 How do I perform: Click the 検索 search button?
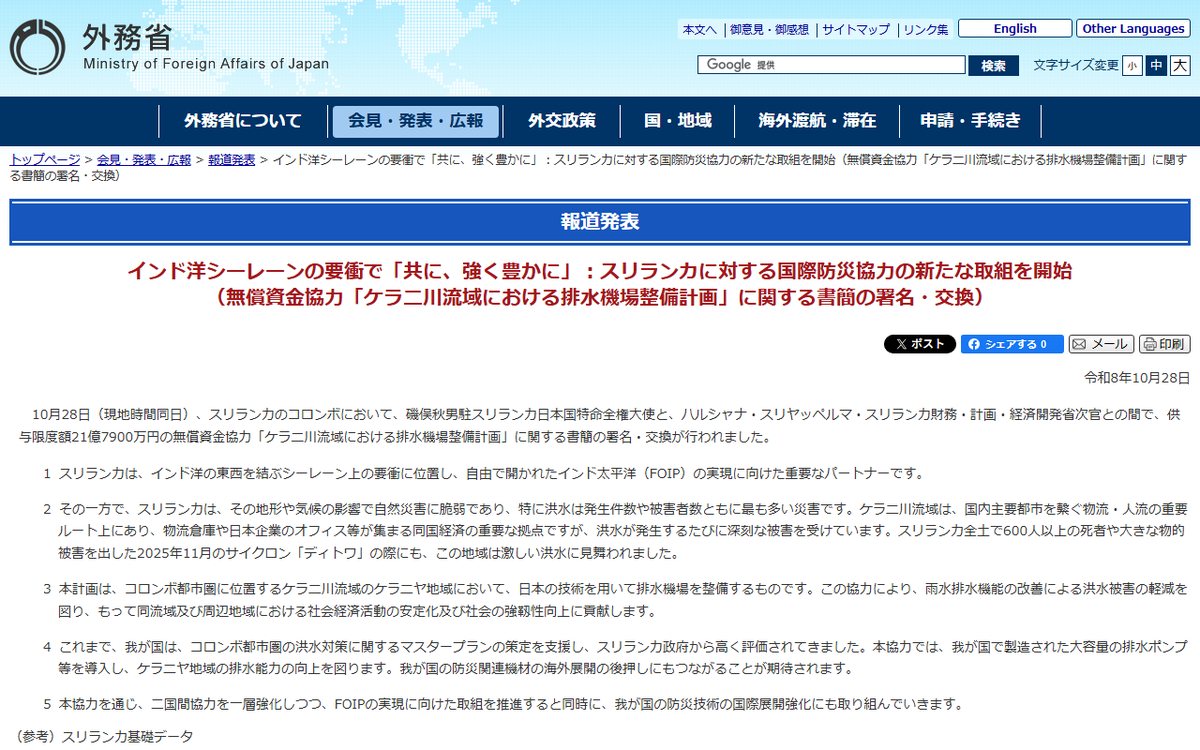click(993, 65)
